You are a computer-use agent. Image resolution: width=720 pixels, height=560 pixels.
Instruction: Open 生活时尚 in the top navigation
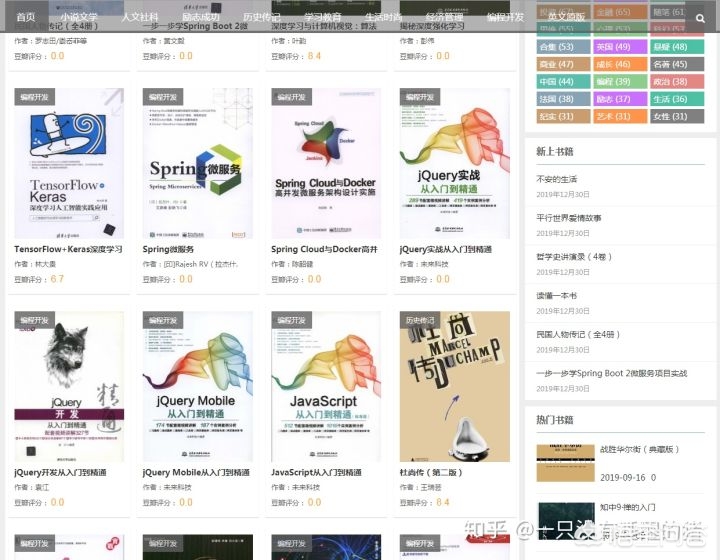coord(383,17)
